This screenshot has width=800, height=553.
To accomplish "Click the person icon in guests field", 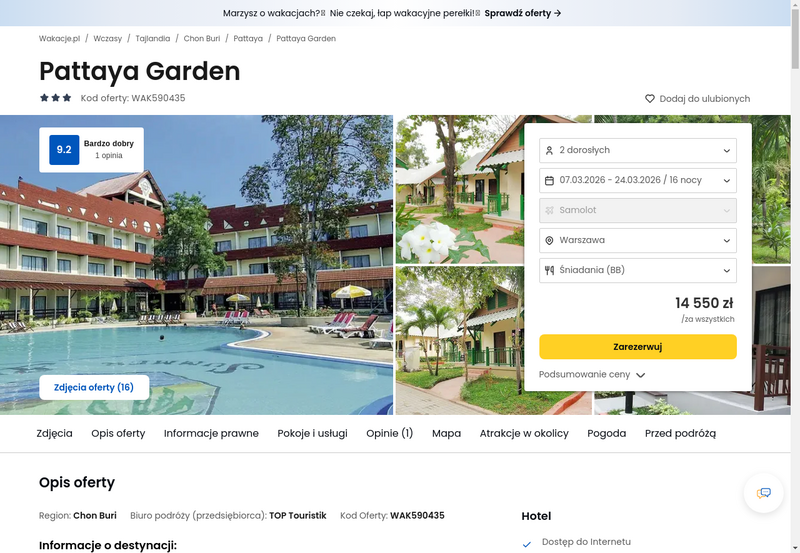I will [549, 150].
